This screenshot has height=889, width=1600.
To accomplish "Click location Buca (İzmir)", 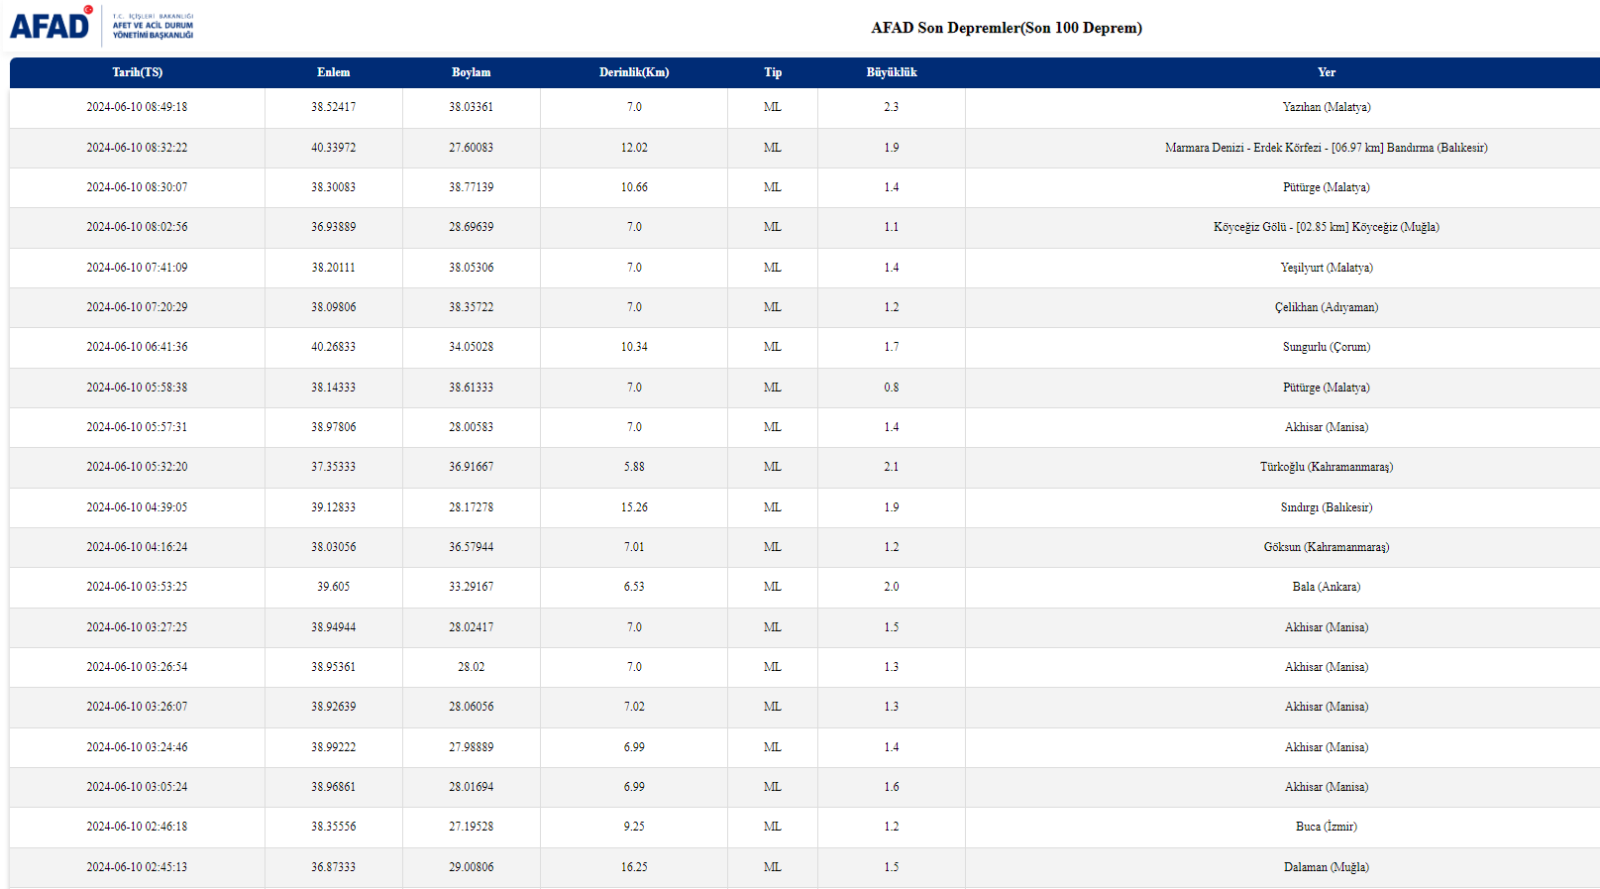I will [1326, 827].
